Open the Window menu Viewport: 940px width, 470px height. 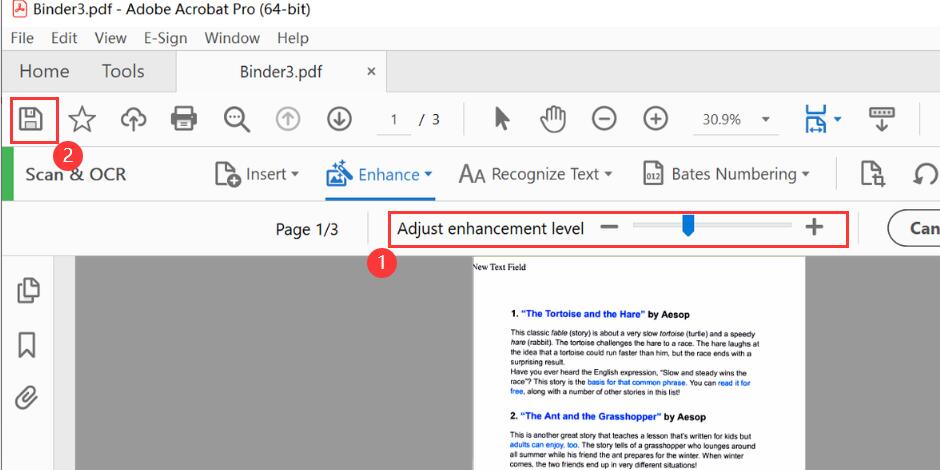pos(232,38)
